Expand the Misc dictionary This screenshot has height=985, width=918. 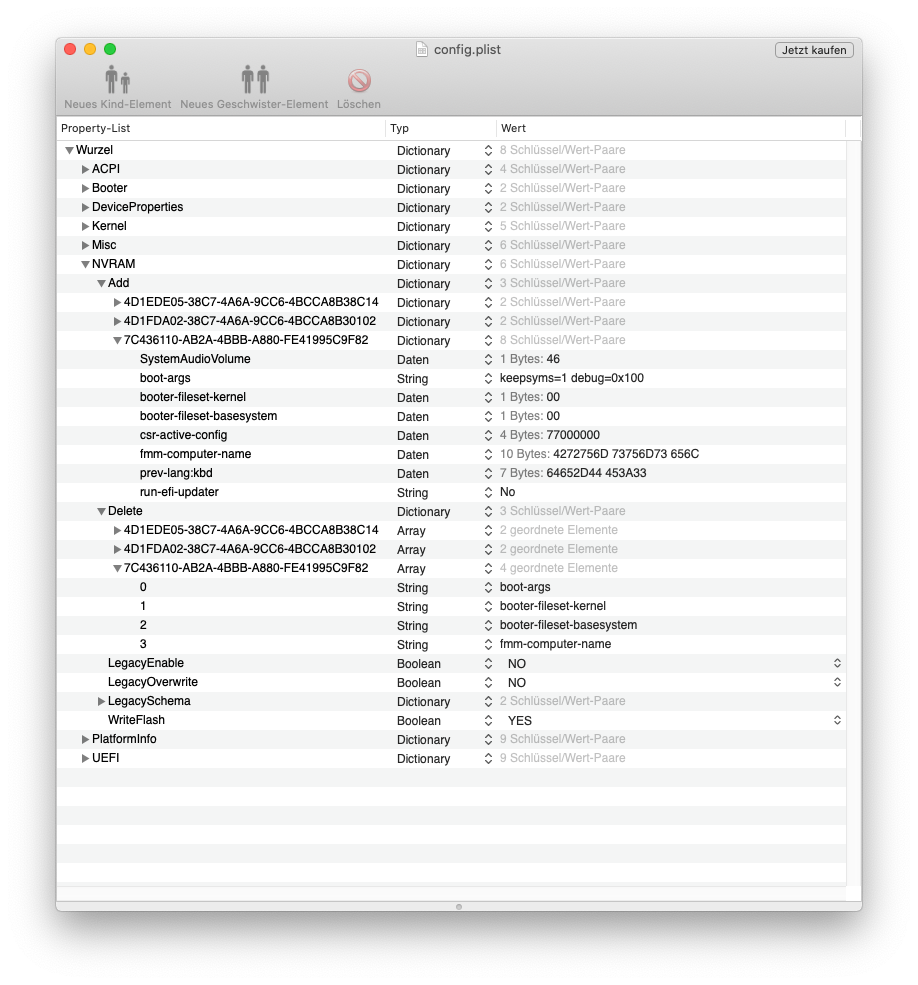click(85, 245)
